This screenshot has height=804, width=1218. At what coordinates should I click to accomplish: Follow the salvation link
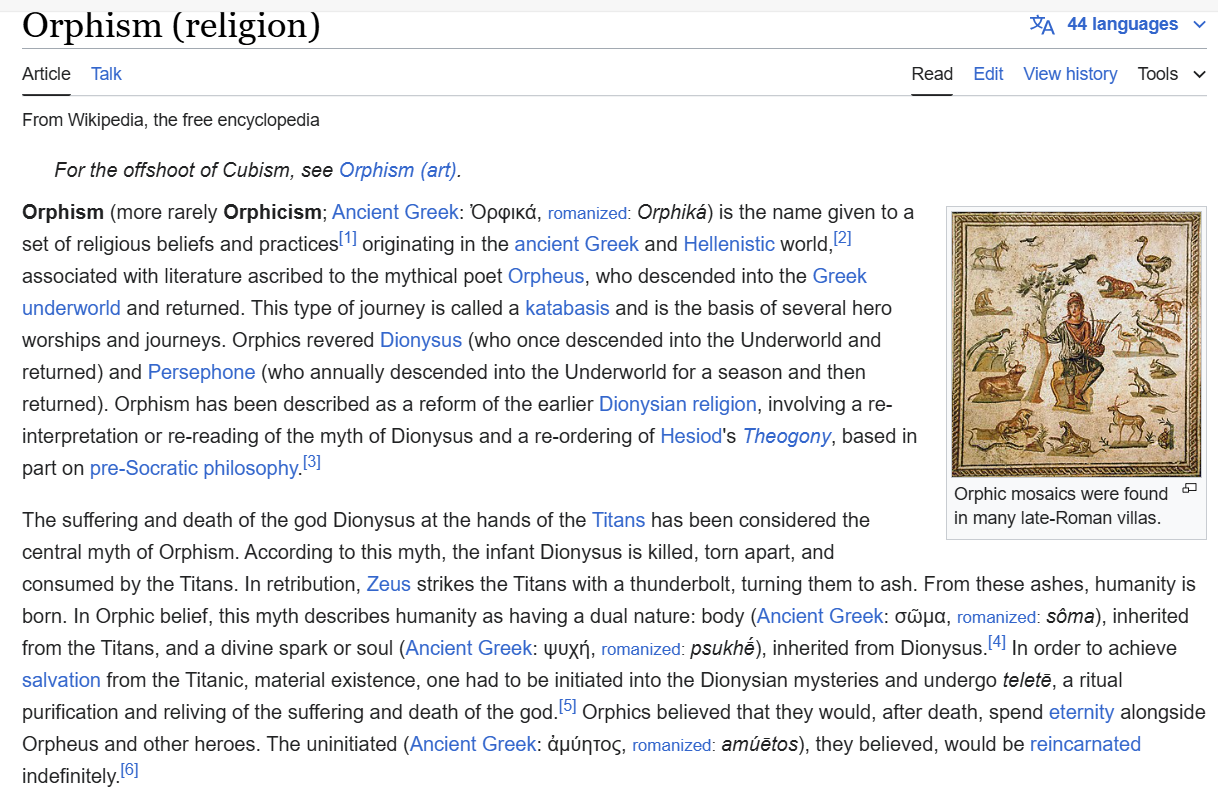point(61,680)
